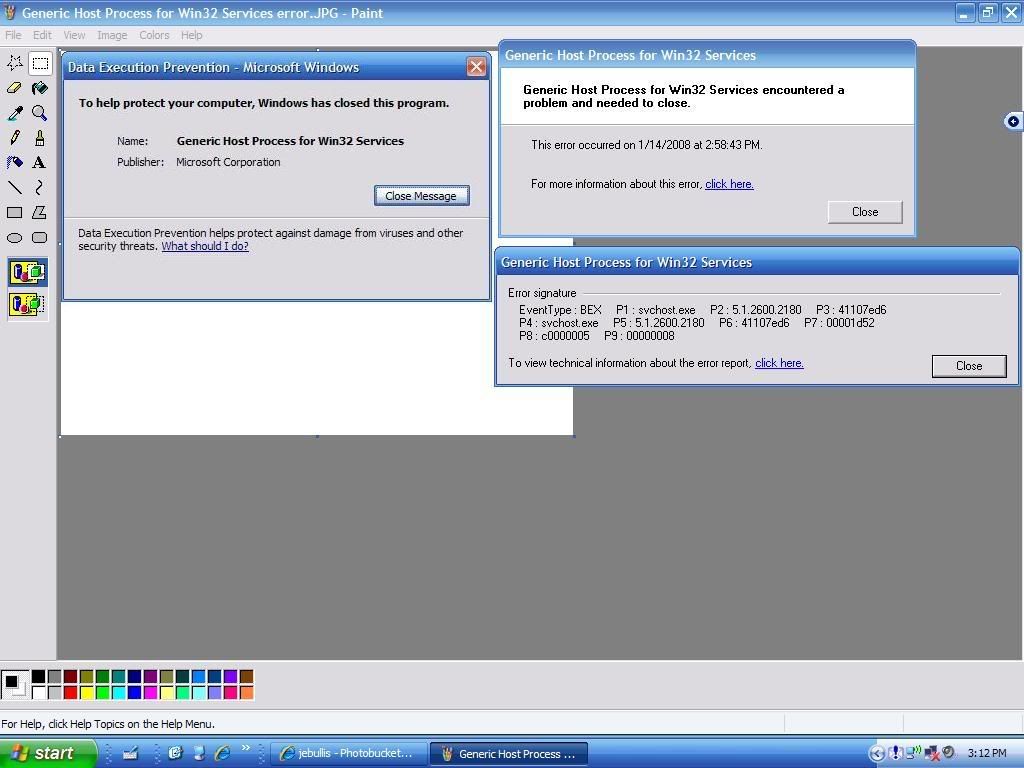Choose the bright red palette color
The width and height of the screenshot is (1024, 768).
71,692
